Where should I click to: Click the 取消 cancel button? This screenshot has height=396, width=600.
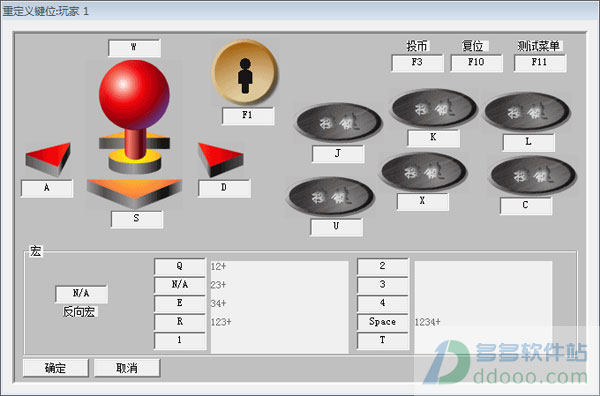coord(127,368)
